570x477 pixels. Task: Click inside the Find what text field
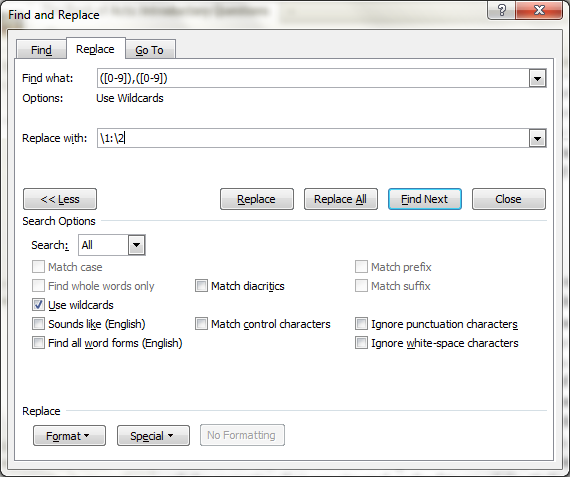coord(313,78)
